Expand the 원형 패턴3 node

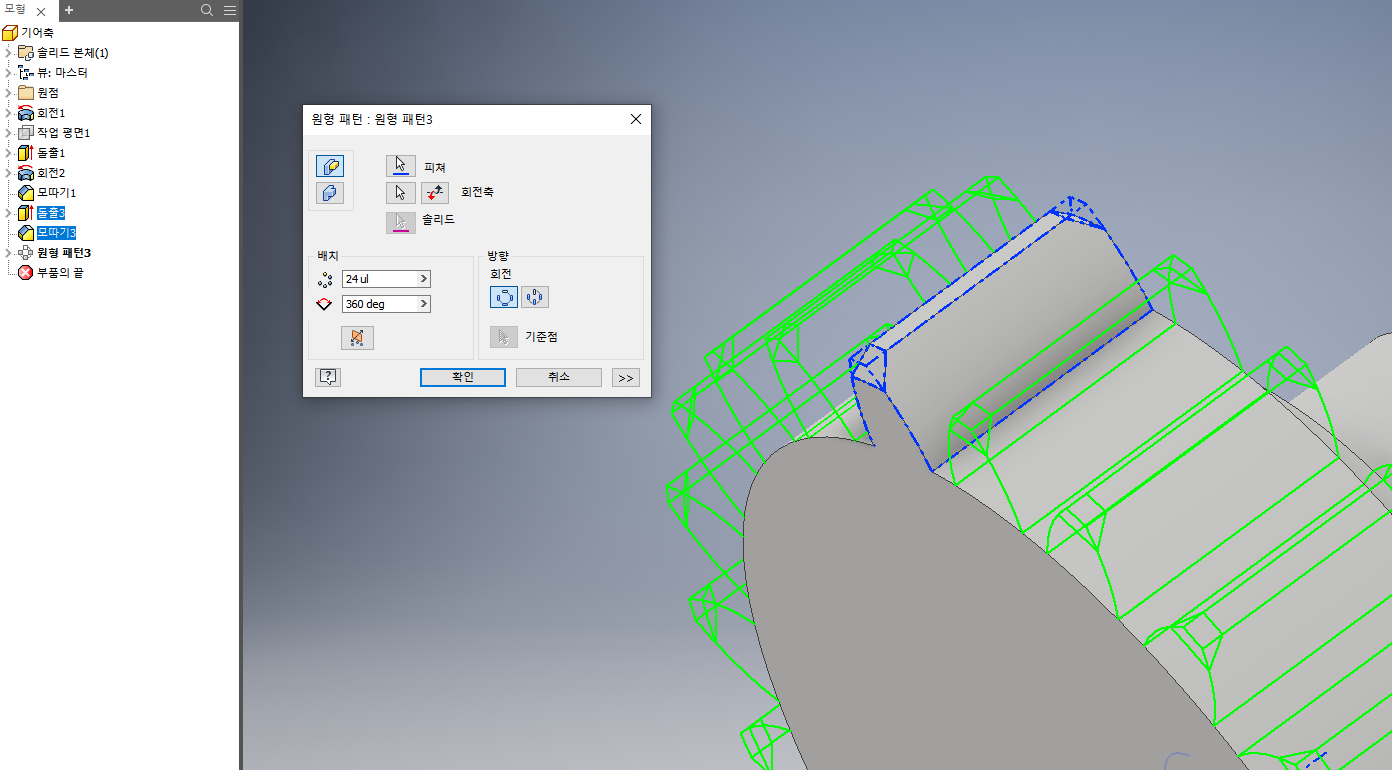pos(9,253)
